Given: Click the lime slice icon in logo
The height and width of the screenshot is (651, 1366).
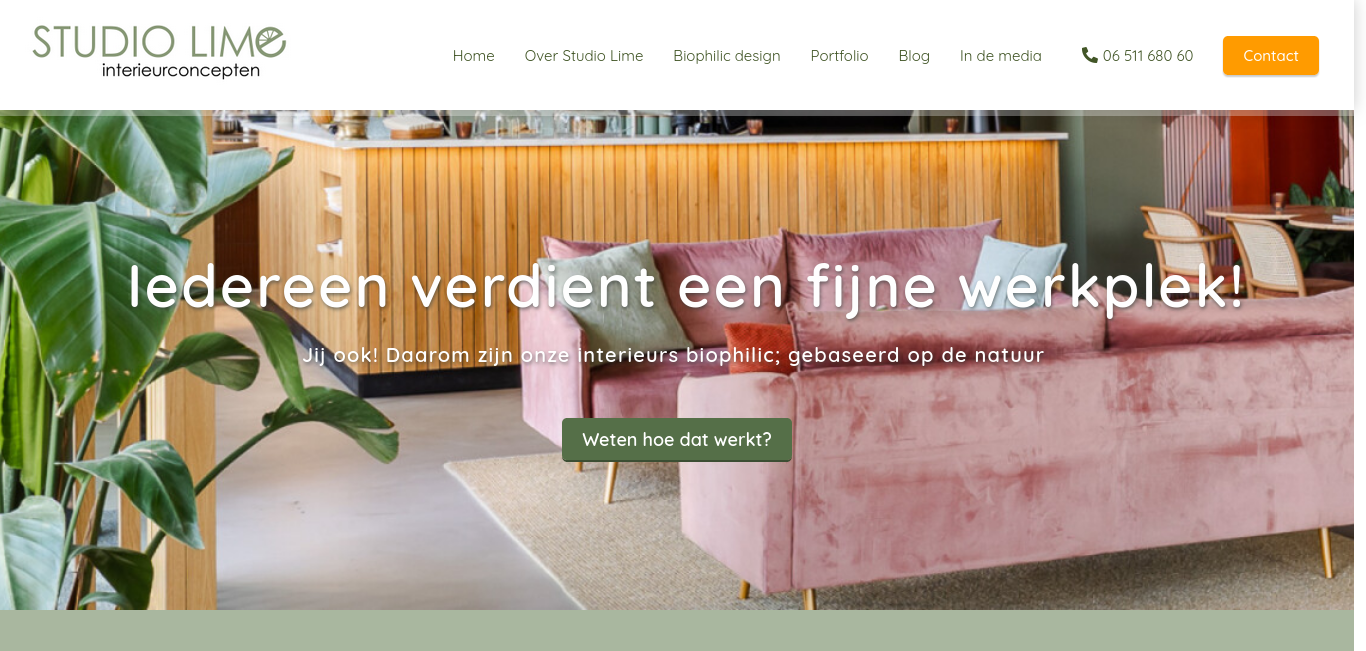Looking at the screenshot, I should 267,42.
